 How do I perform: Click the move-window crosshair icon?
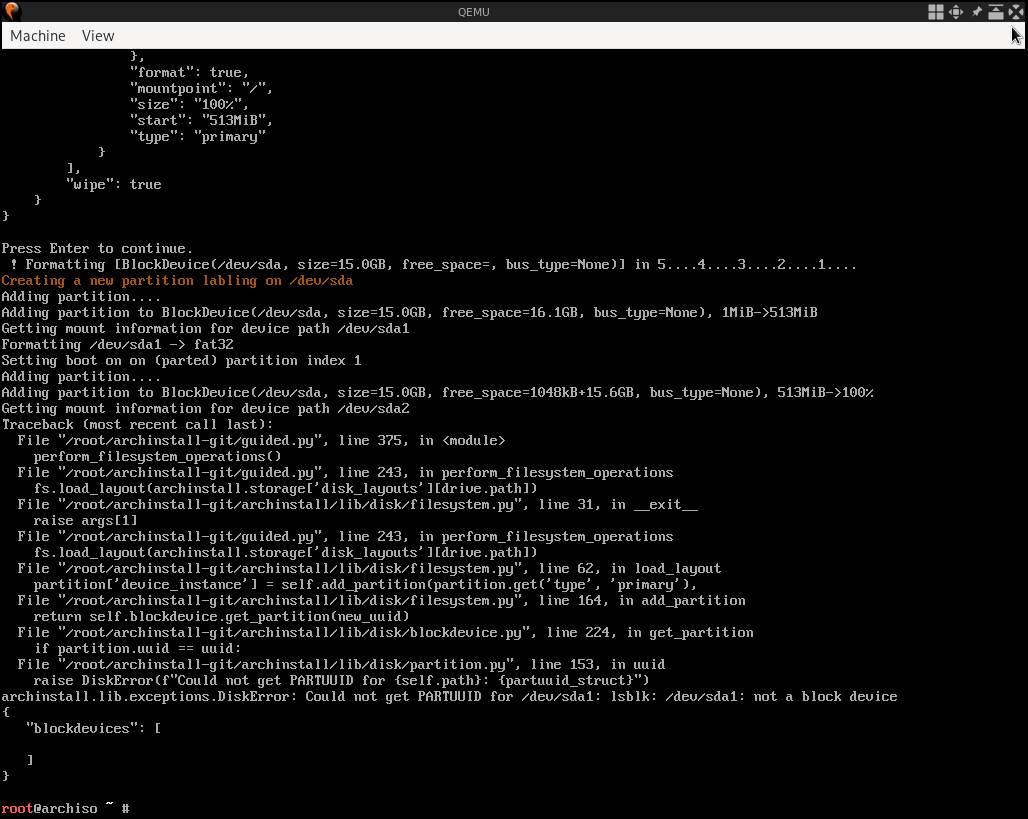[x=956, y=11]
